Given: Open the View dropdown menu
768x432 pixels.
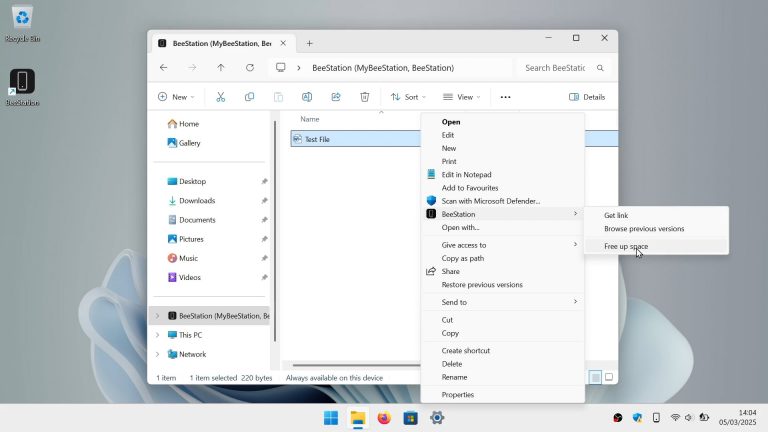Looking at the screenshot, I should [x=461, y=97].
